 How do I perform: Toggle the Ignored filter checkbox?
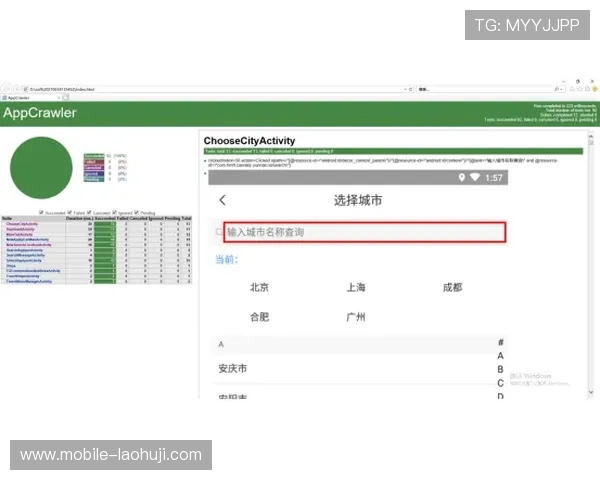pos(114,212)
